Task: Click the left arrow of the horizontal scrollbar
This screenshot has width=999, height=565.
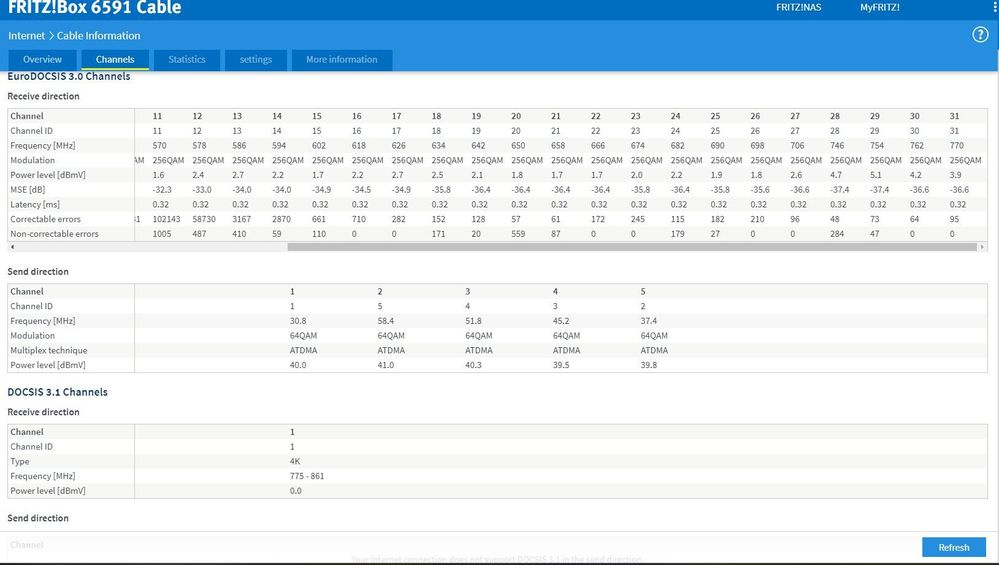Action: click(12, 247)
